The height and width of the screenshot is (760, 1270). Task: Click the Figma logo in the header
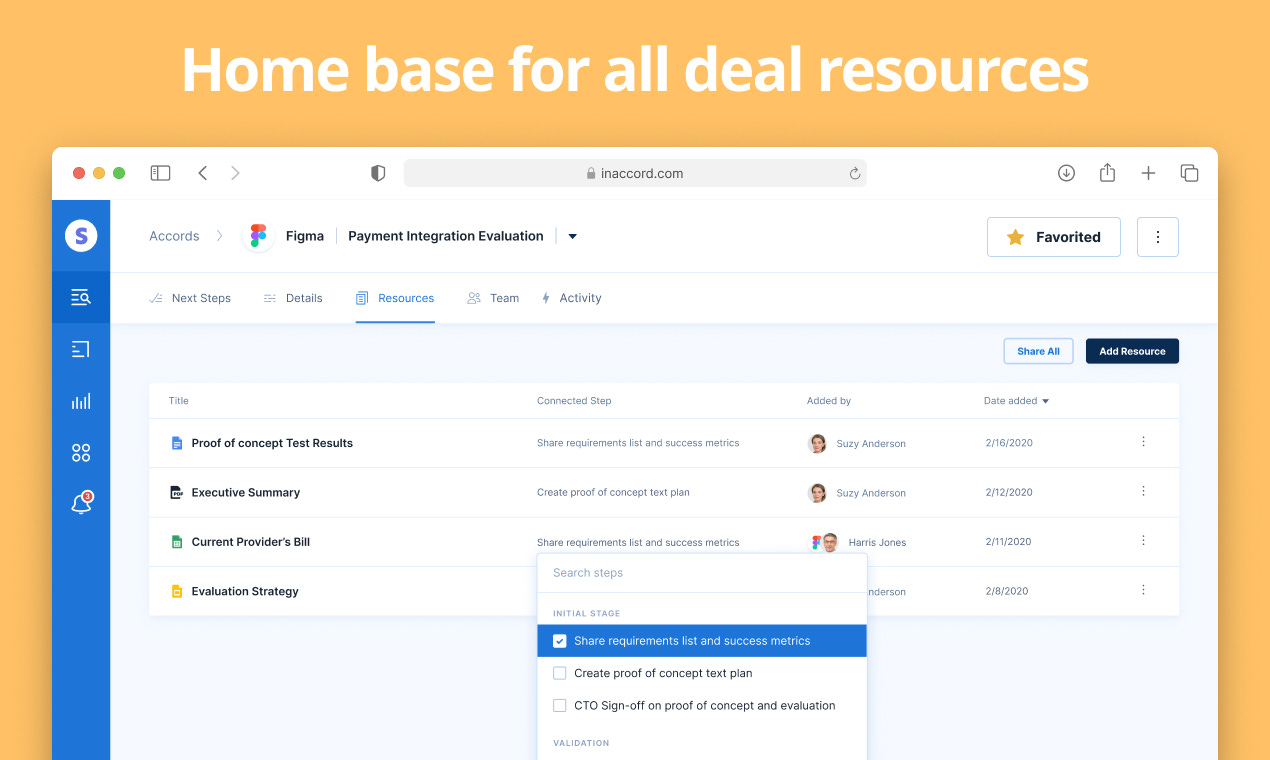click(259, 236)
